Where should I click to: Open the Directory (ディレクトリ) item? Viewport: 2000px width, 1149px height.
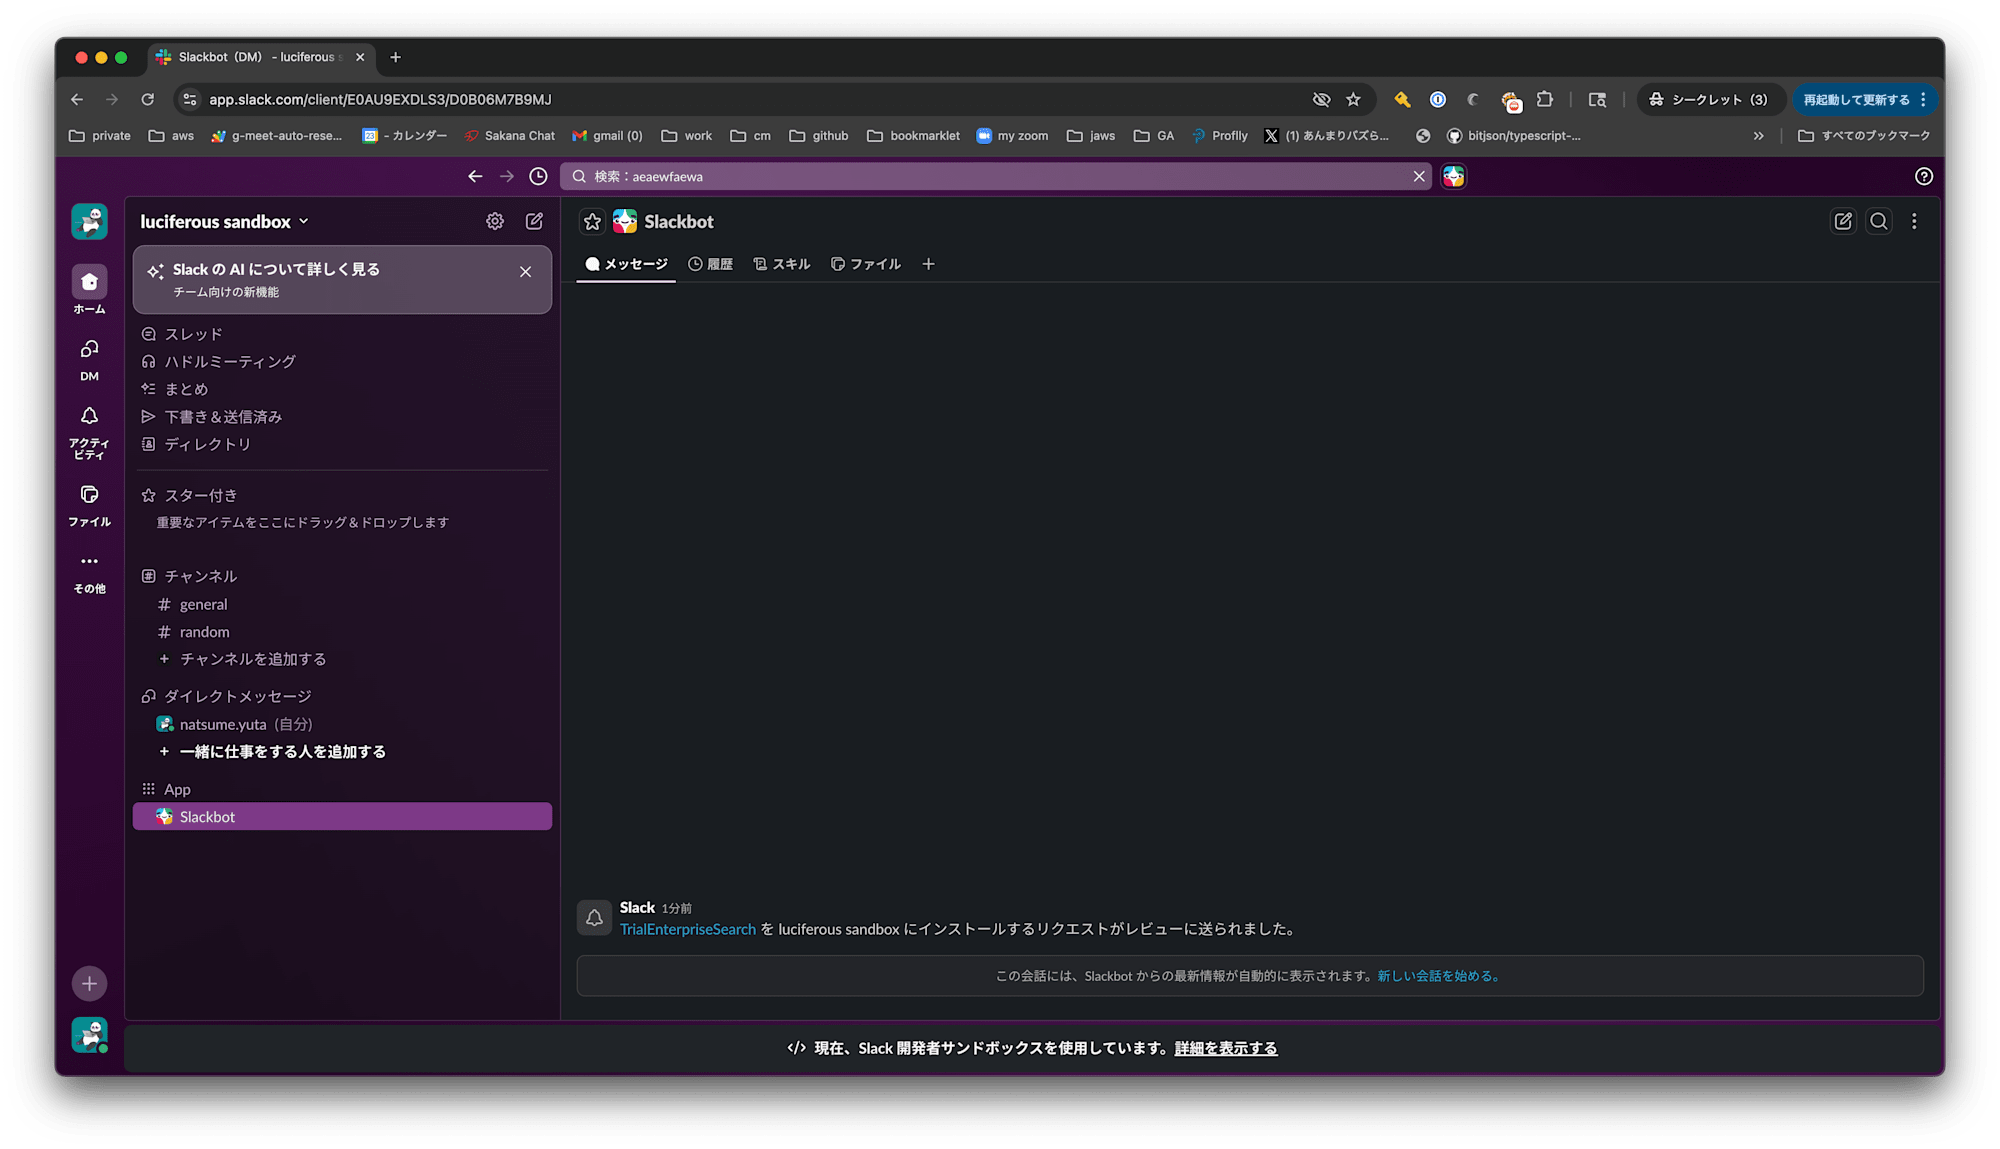click(342, 444)
